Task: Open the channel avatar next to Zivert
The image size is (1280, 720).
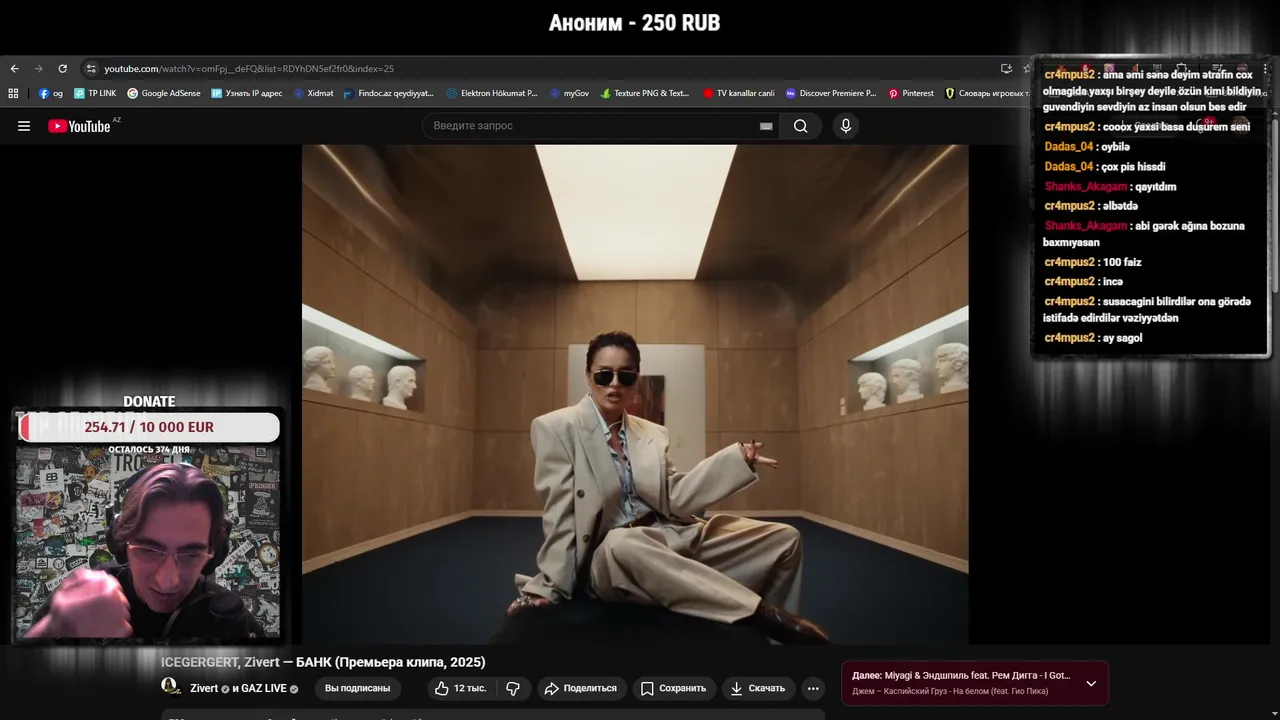Action: (171, 687)
